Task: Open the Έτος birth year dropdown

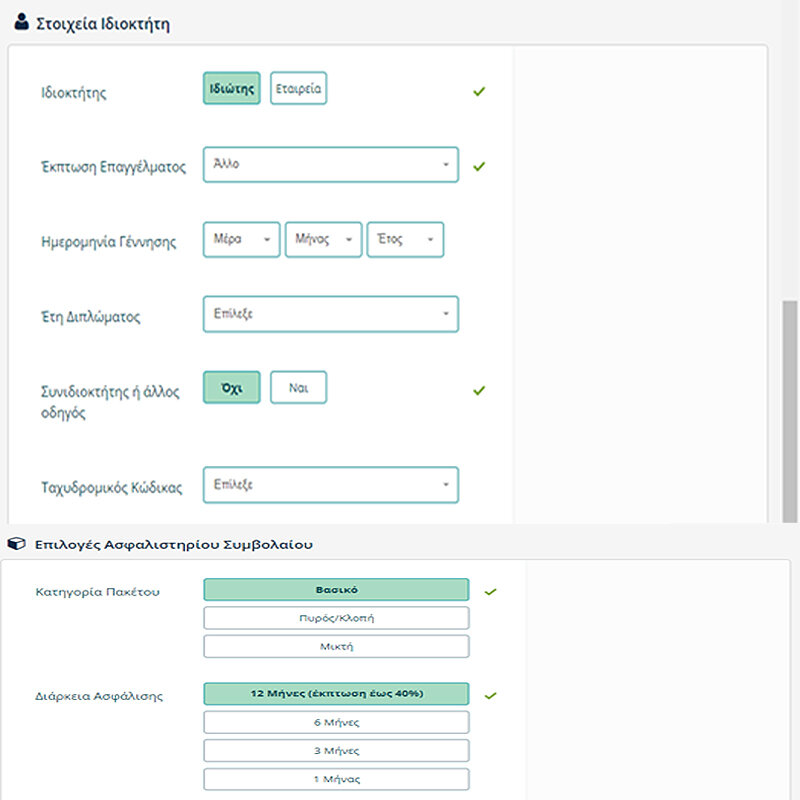Action: click(x=405, y=240)
